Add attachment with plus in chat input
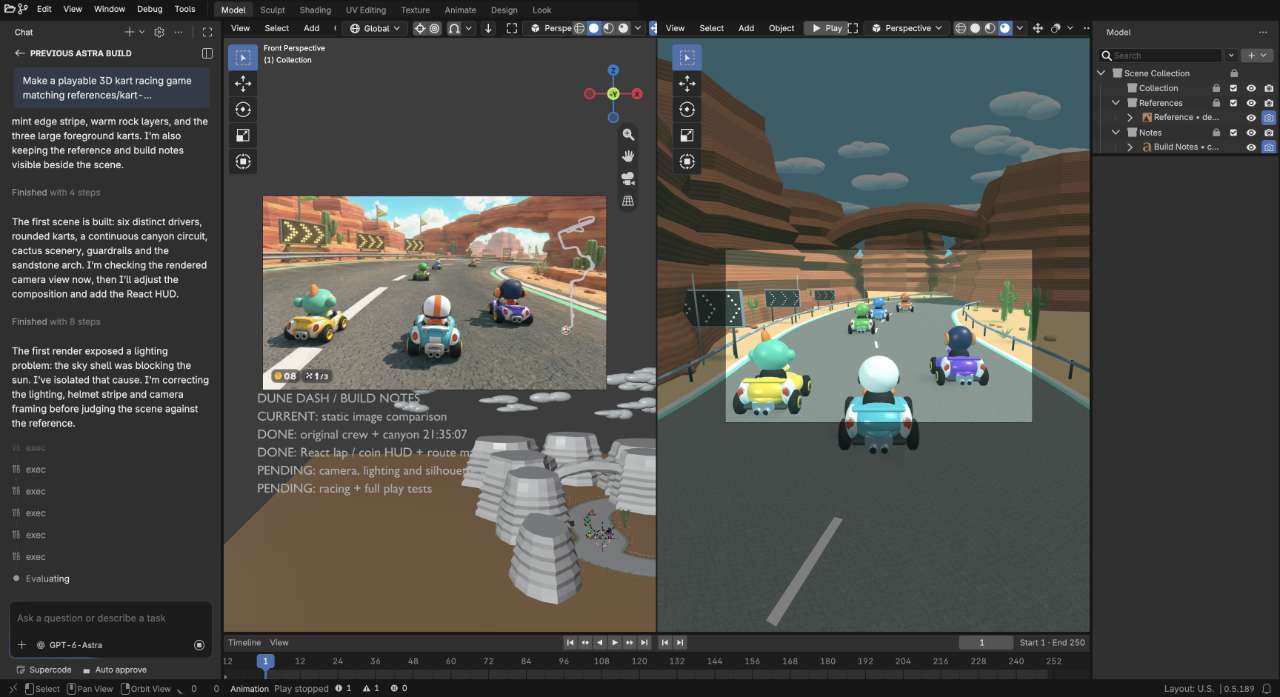This screenshot has width=1280, height=697. click(22, 645)
